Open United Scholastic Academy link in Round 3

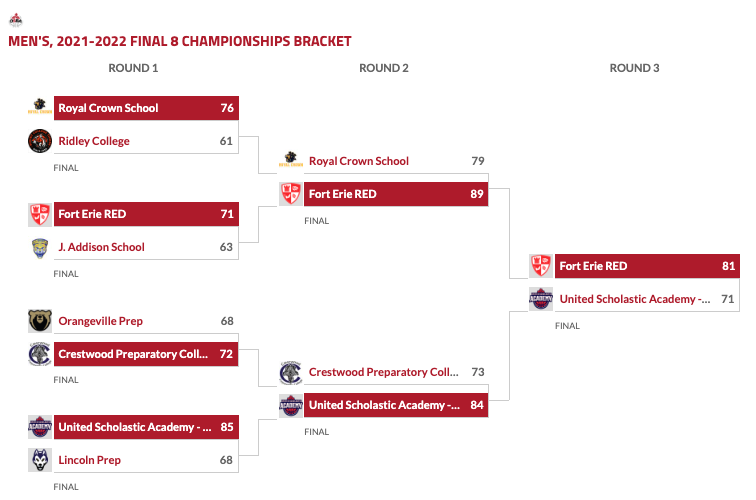[634, 299]
